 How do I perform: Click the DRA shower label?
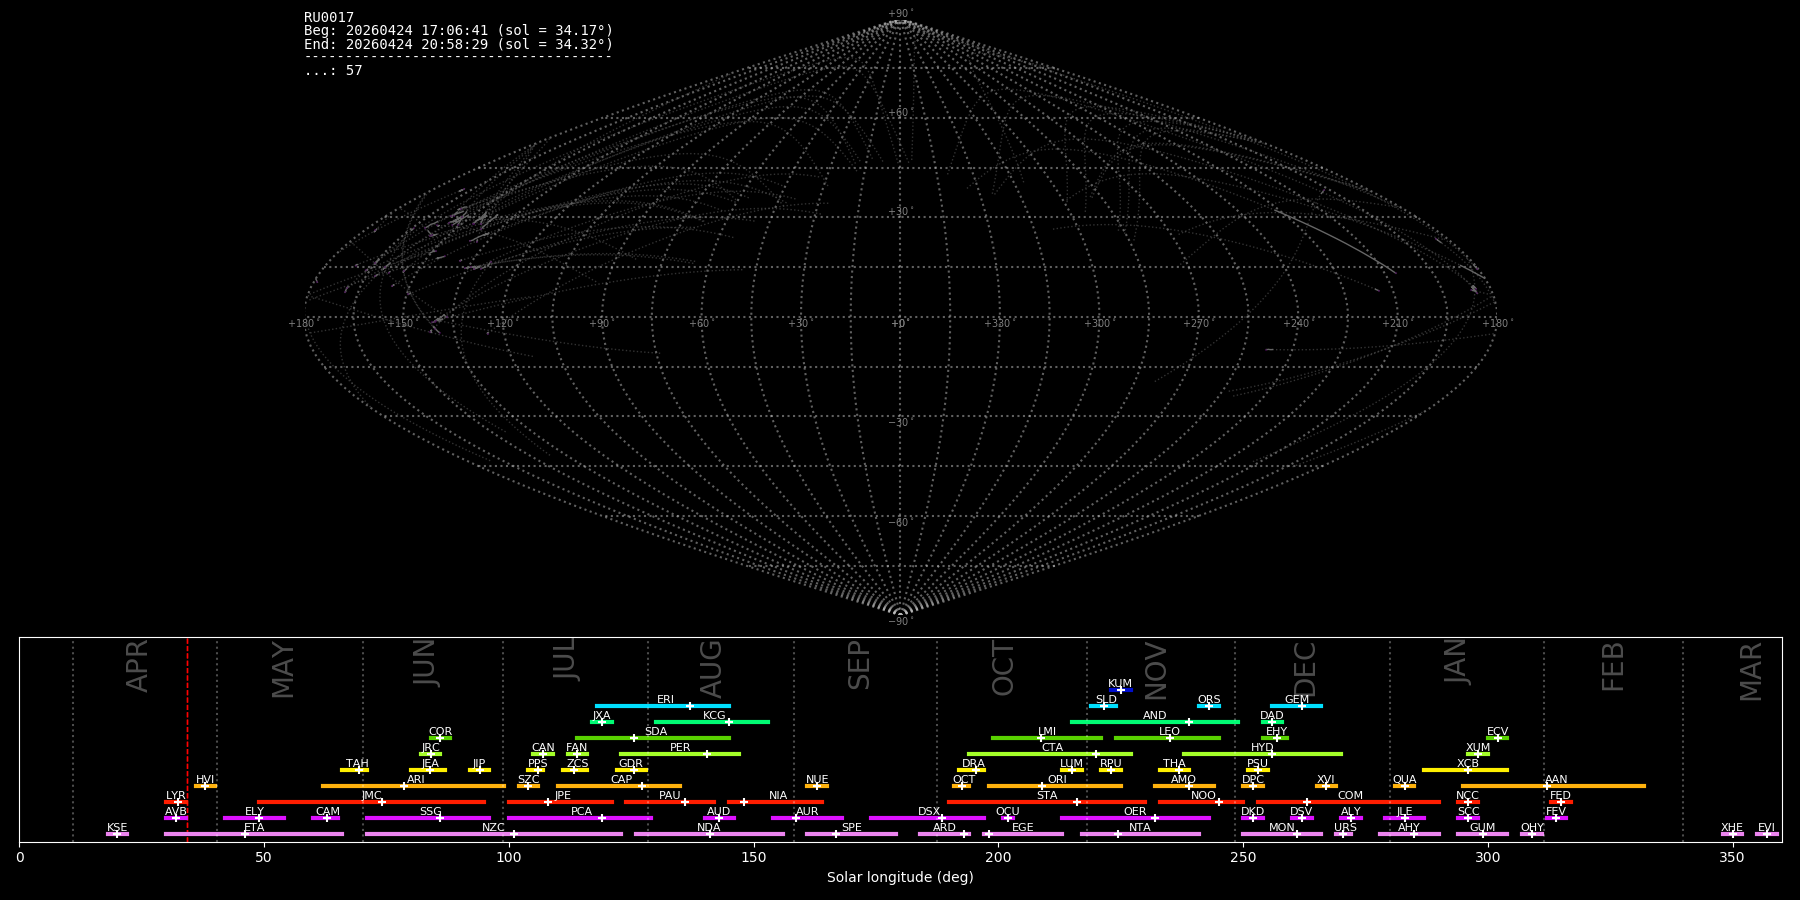(973, 763)
